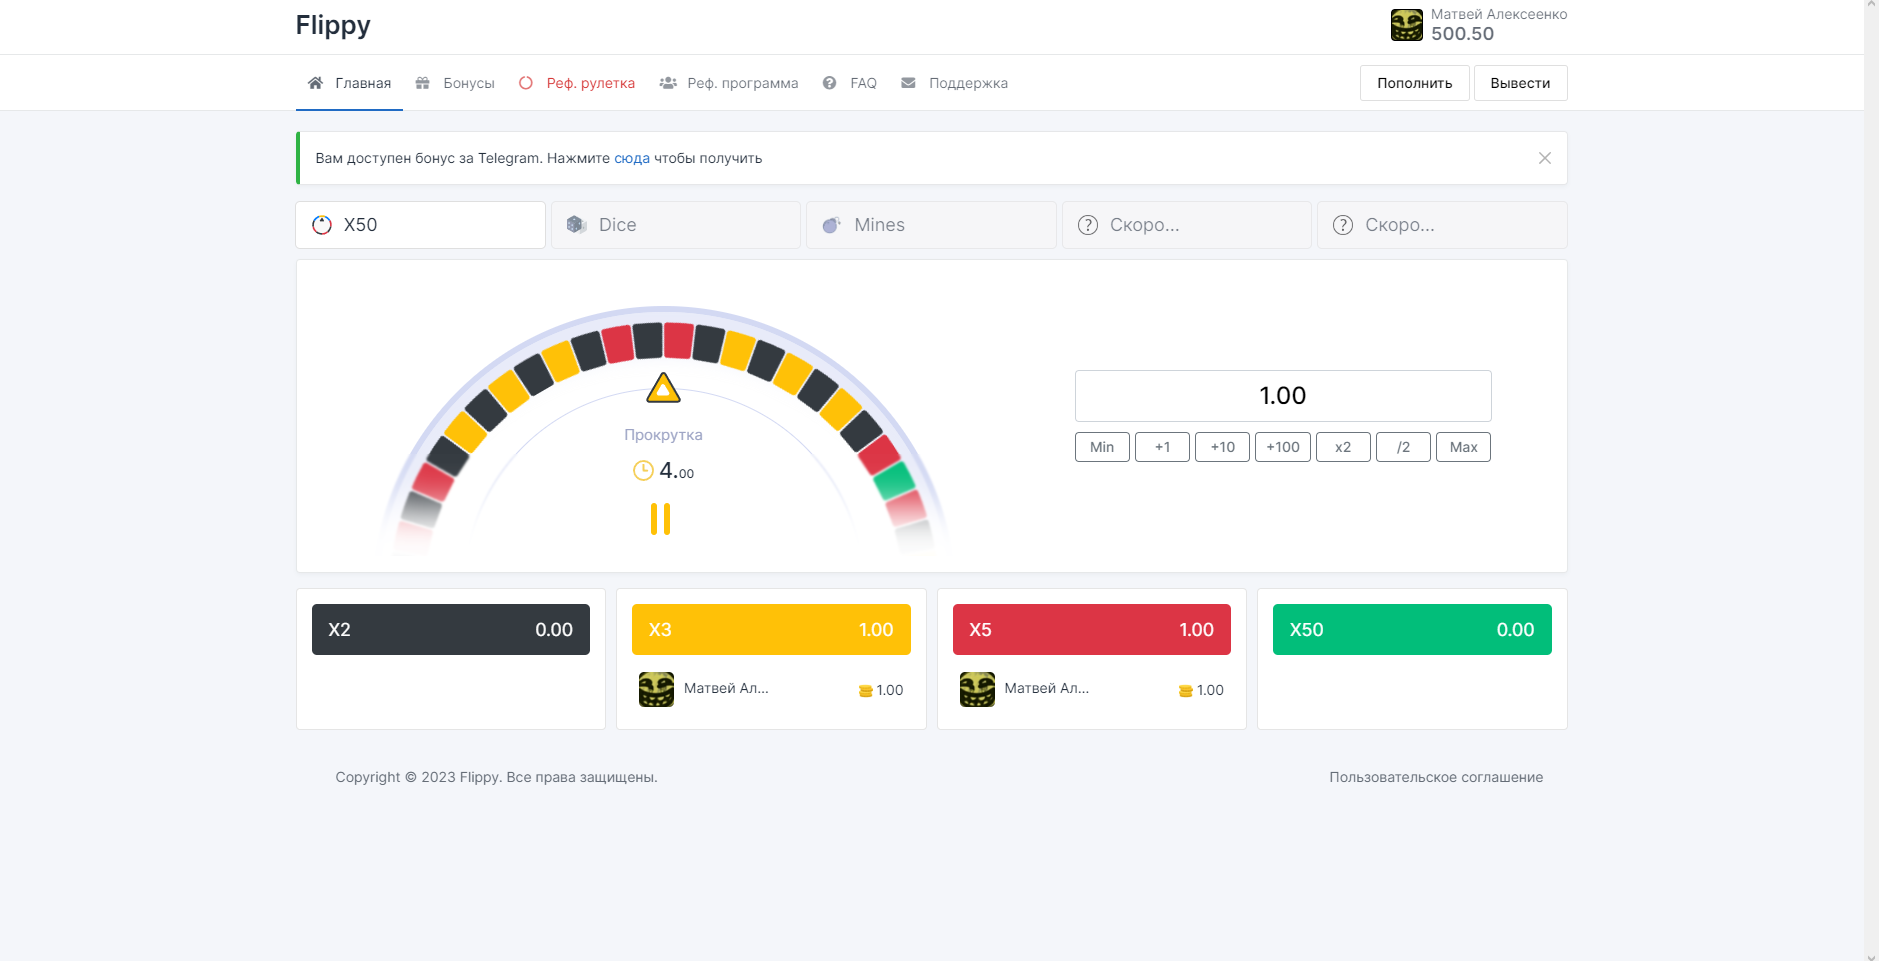1879x961 pixels.
Task: Place bet on red X5
Action: 1091,630
